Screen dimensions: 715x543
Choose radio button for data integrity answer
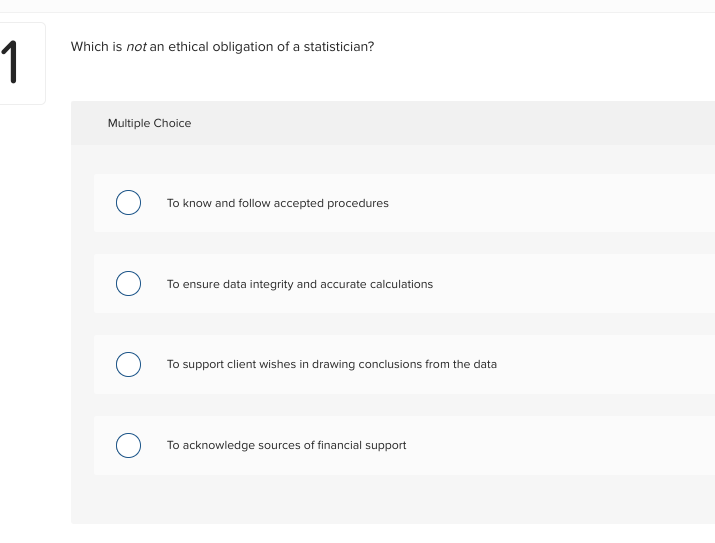128,284
